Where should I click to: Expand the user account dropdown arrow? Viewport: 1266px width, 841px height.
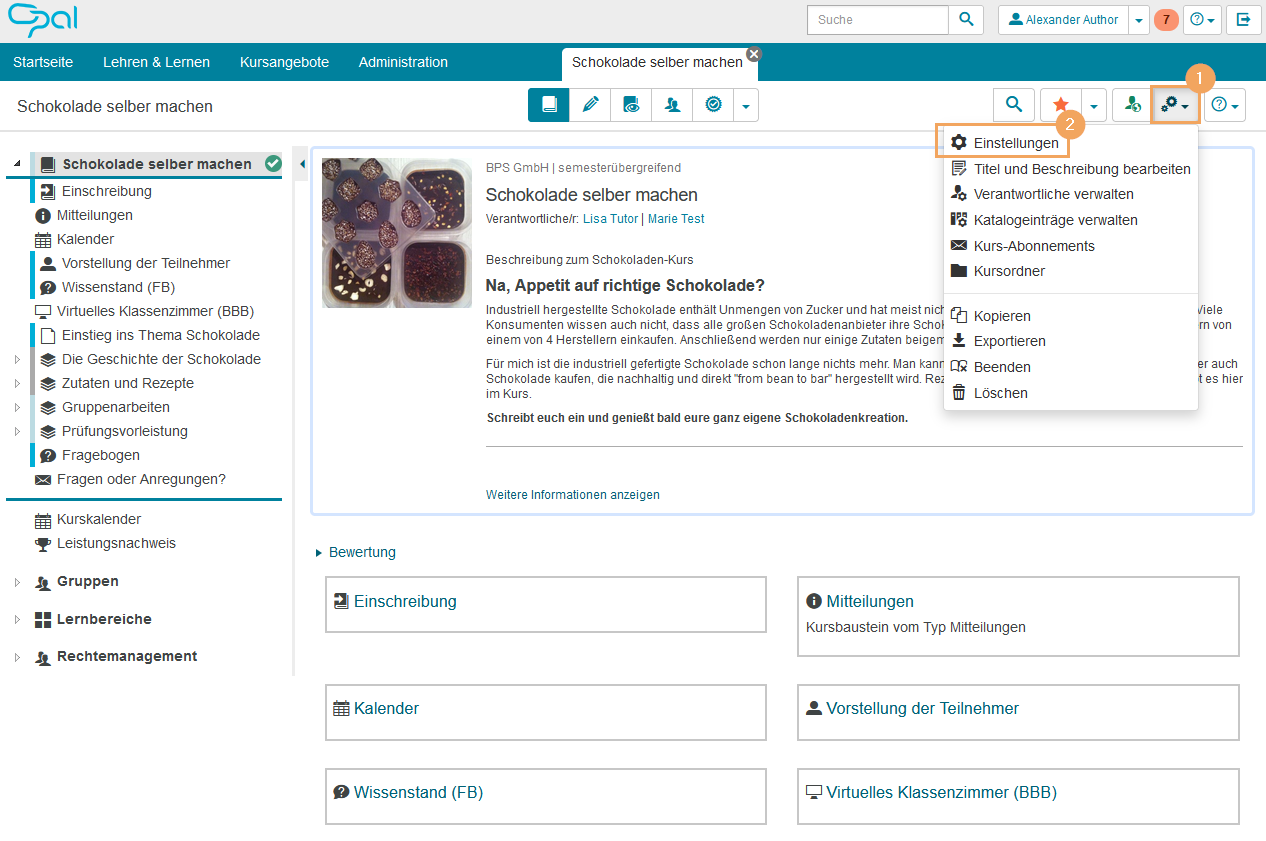(x=1139, y=19)
